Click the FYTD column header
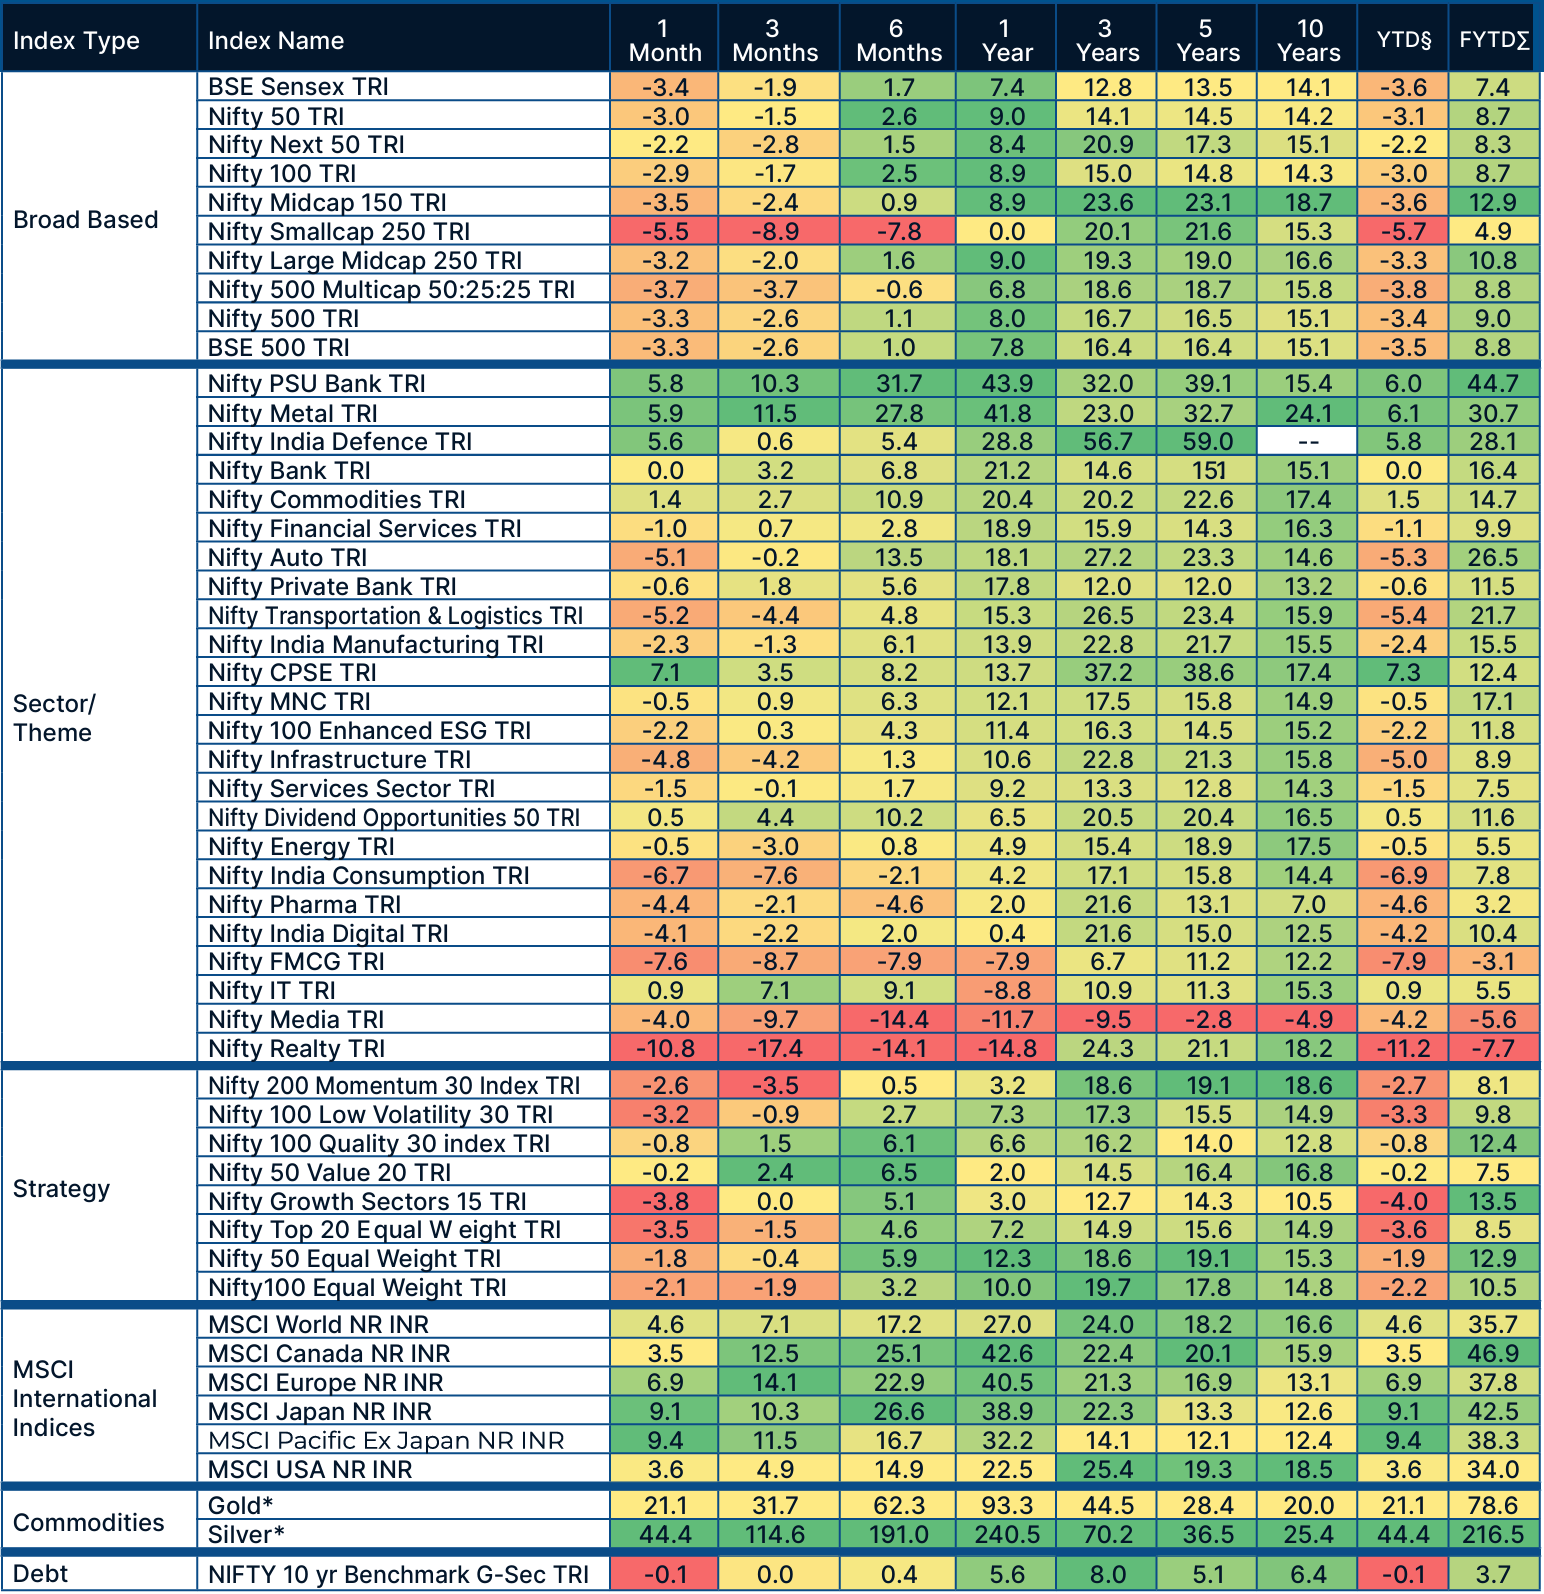 (1494, 40)
